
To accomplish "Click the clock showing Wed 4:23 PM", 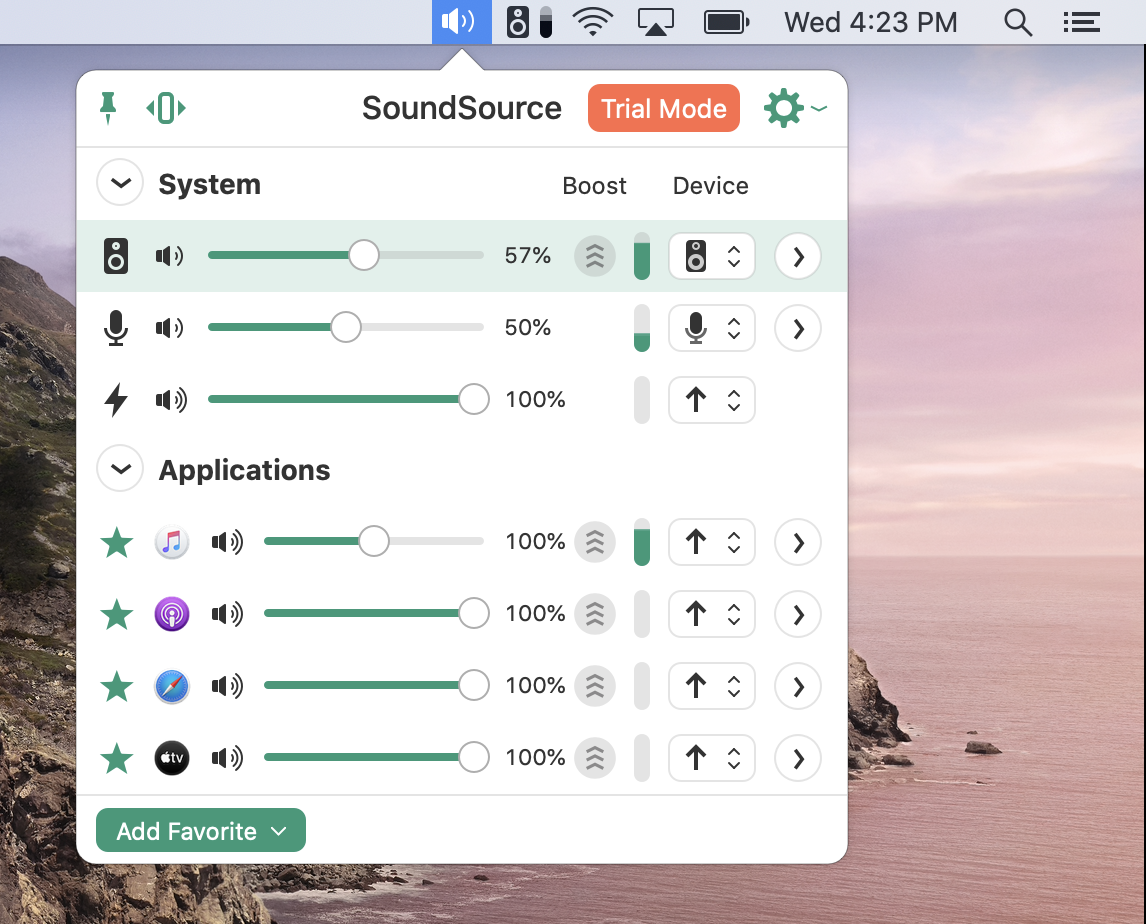I will click(x=870, y=22).
